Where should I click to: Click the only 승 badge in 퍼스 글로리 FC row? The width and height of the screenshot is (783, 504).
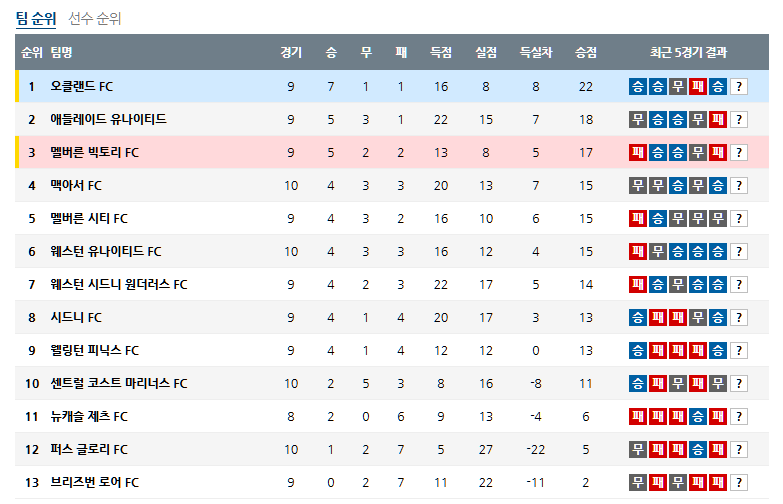point(698,450)
